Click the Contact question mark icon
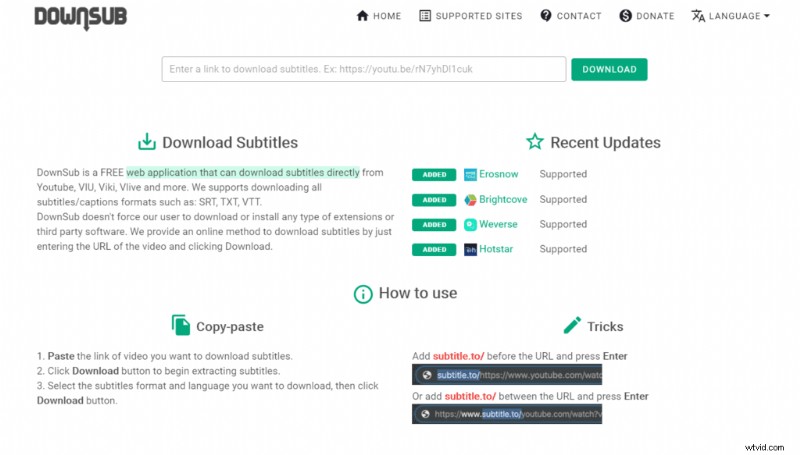Screen dimensions: 800x455 point(546,16)
